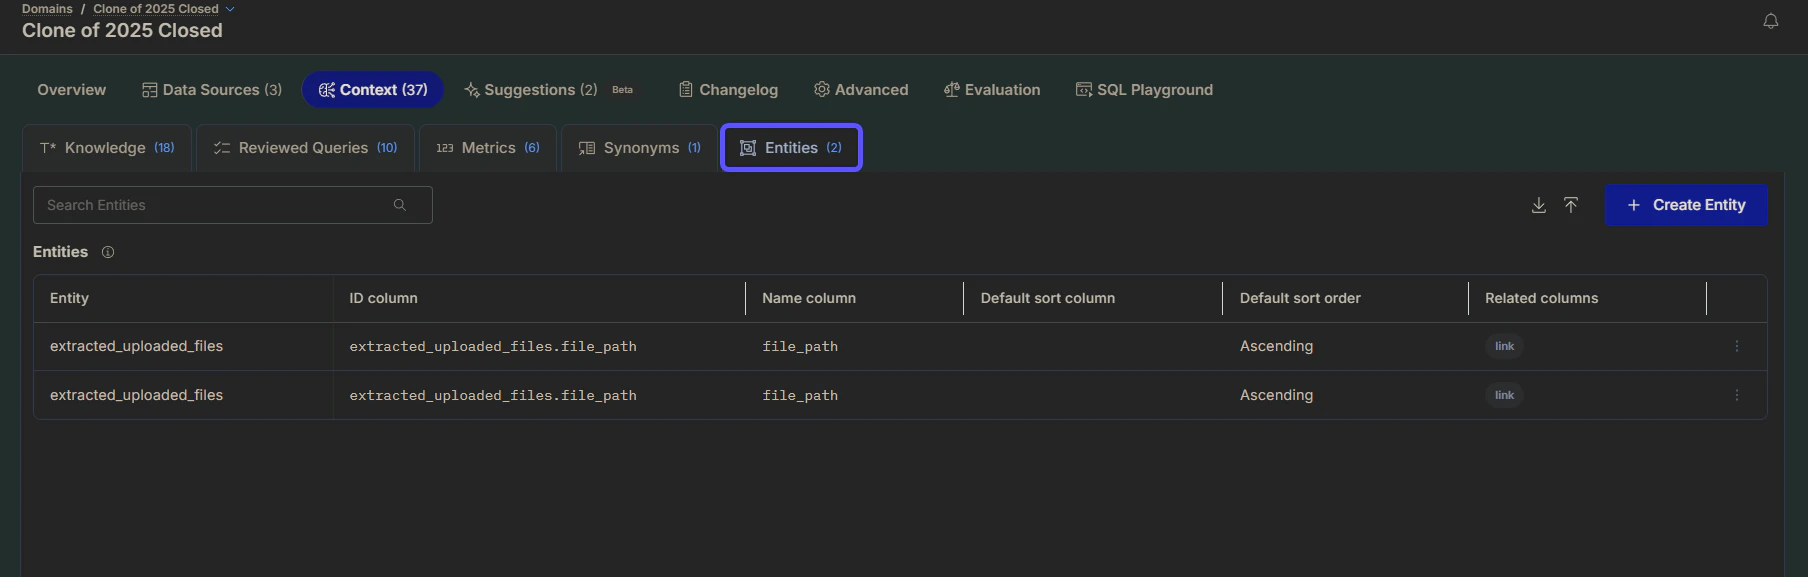The image size is (1808, 577).
Task: Click the Beta badge next to Suggestions
Action: coord(622,90)
